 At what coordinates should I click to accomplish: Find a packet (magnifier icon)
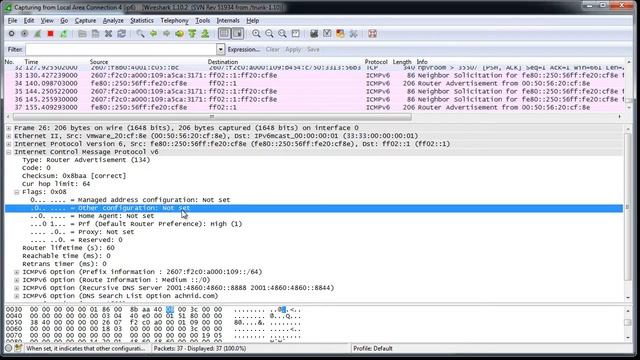[x=140, y=34]
